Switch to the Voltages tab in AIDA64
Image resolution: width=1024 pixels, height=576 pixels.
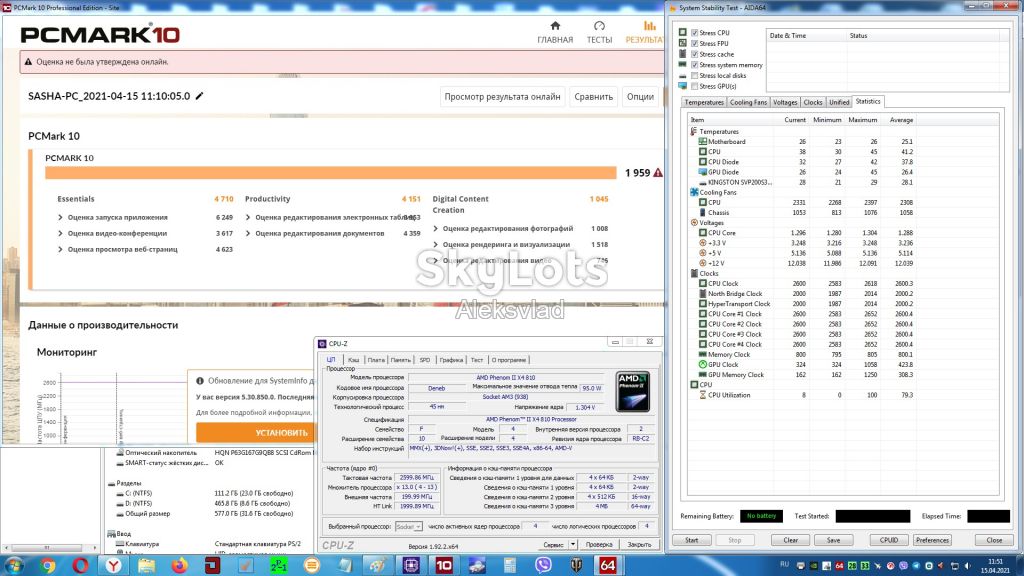[785, 102]
